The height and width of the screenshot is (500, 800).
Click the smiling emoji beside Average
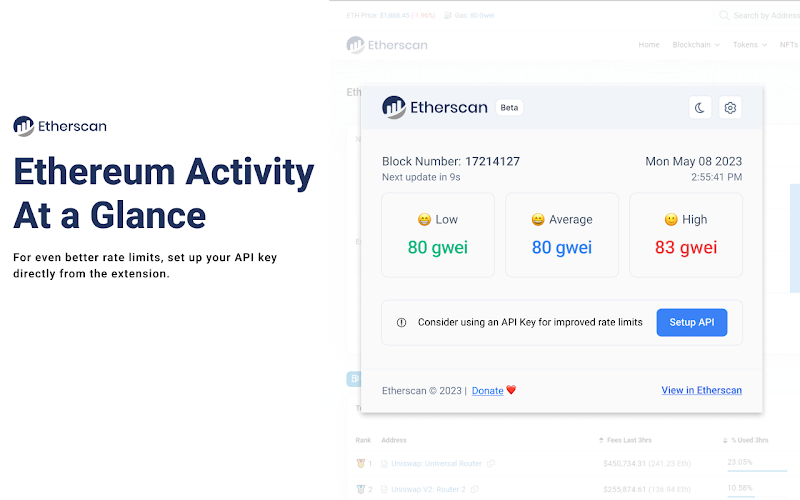(x=538, y=219)
